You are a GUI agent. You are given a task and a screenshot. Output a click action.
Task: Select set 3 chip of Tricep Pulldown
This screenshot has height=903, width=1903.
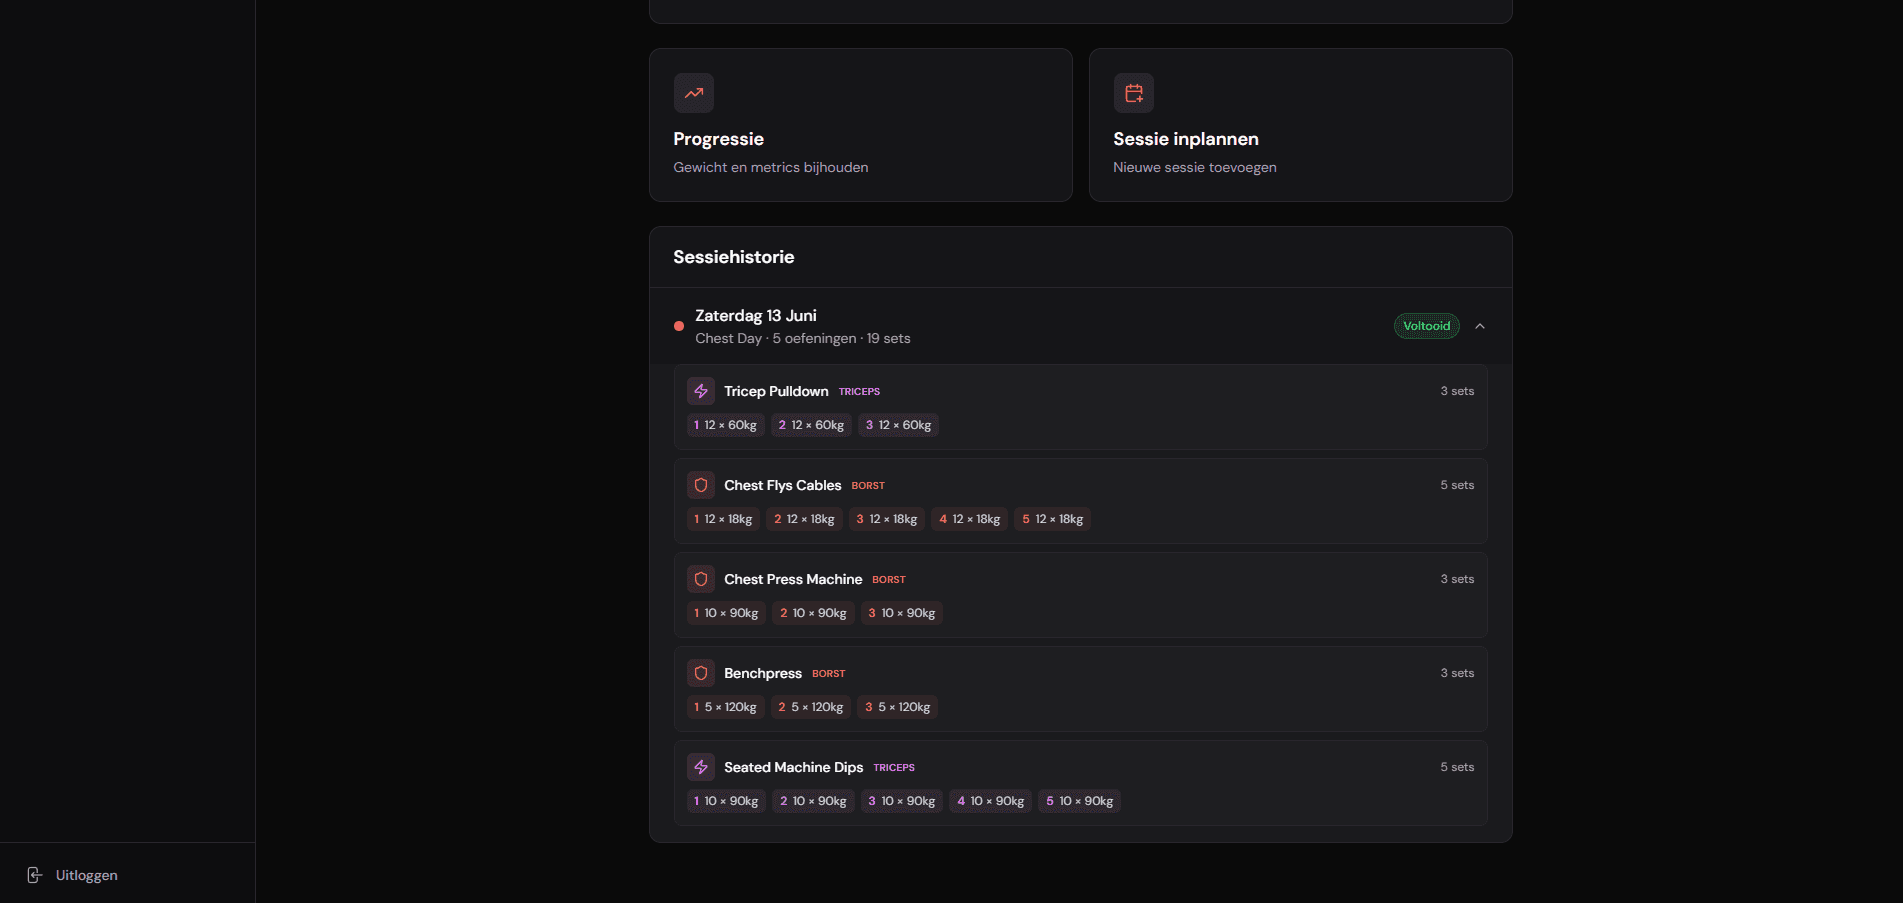click(x=899, y=425)
